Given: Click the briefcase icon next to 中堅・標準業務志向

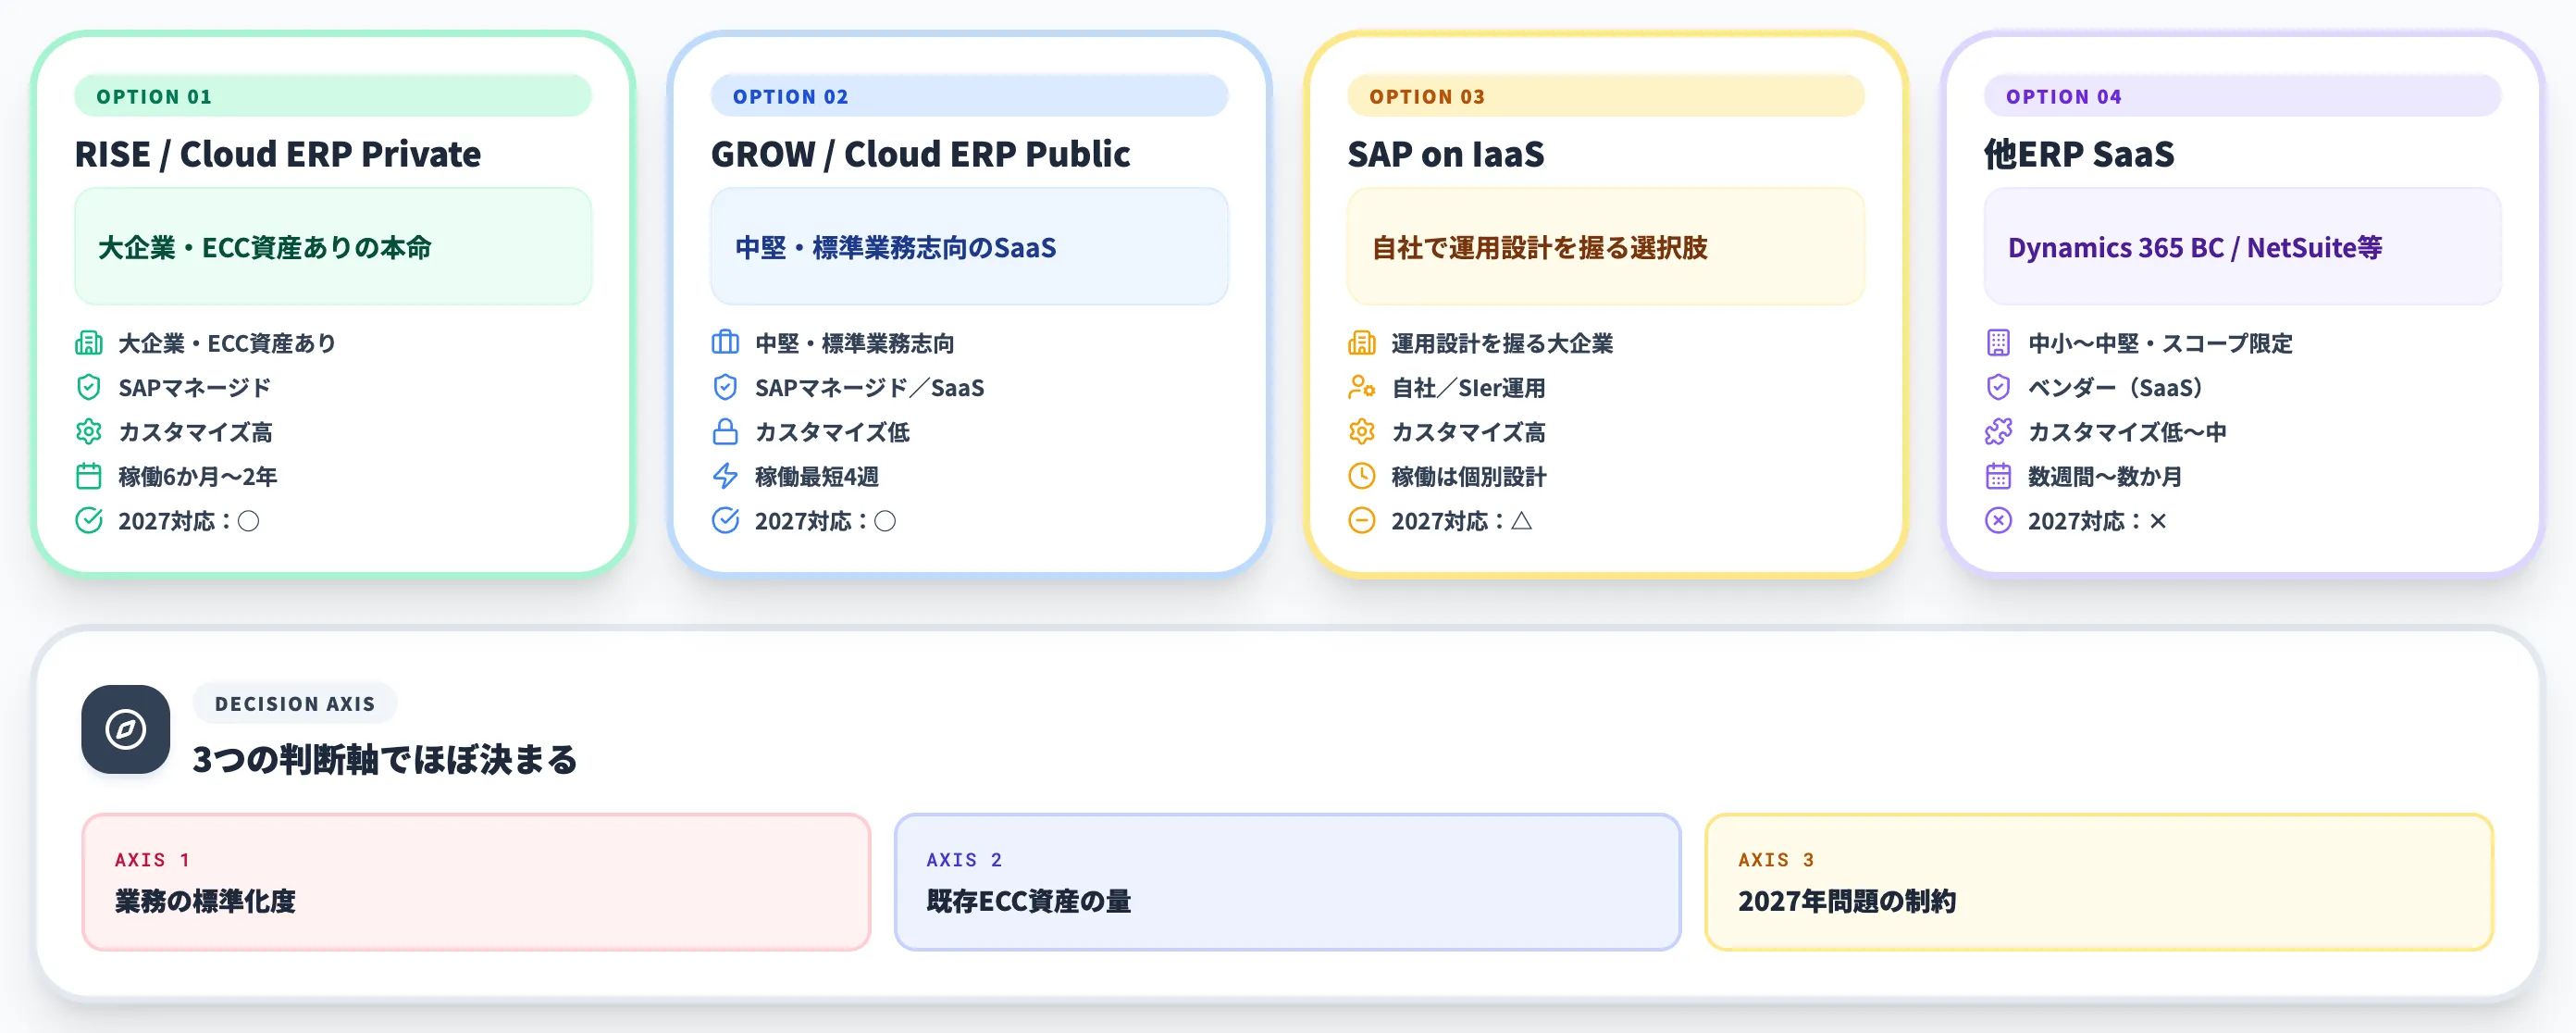Looking at the screenshot, I should click(x=725, y=343).
